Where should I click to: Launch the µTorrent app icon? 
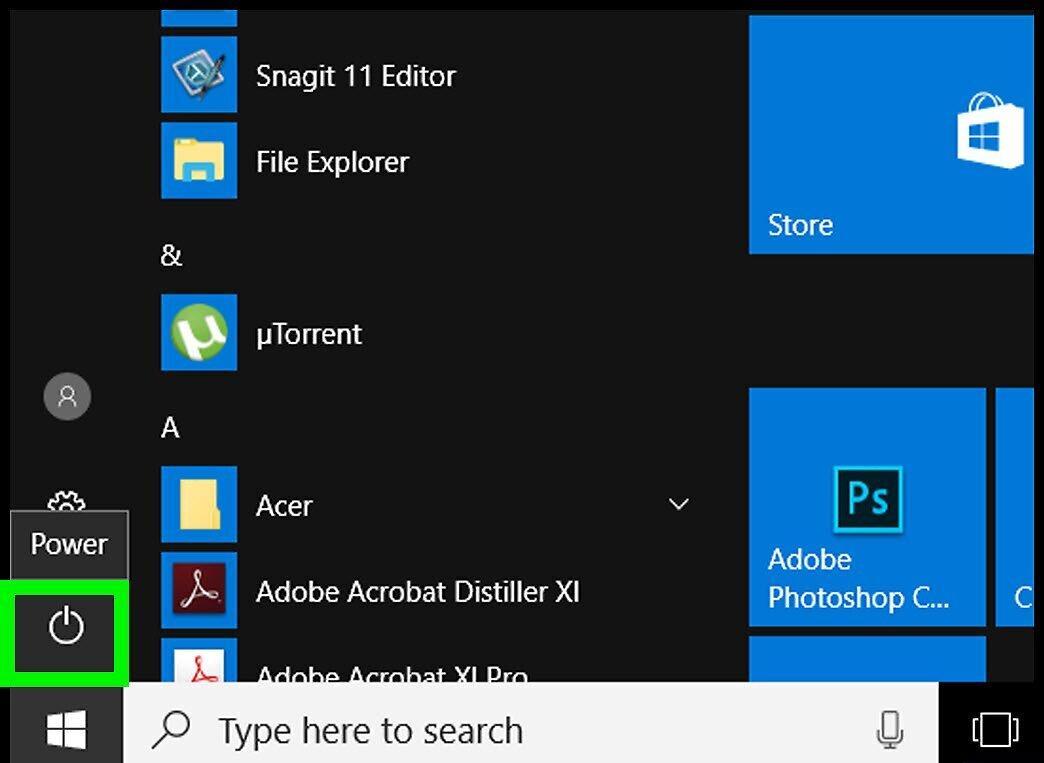coord(199,332)
